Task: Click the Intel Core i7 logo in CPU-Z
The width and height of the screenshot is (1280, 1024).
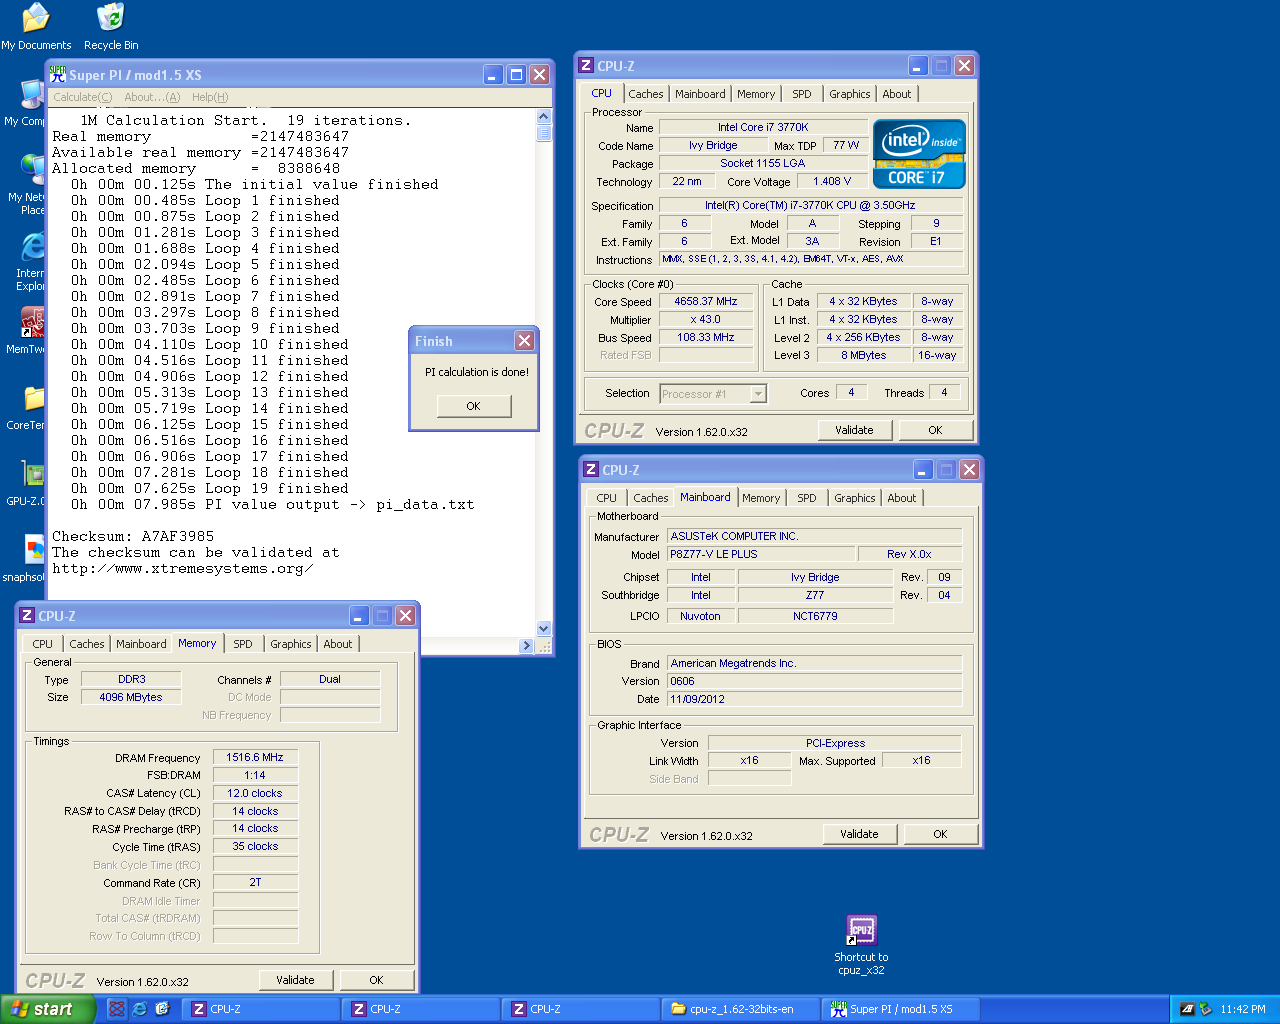Action: (x=919, y=154)
